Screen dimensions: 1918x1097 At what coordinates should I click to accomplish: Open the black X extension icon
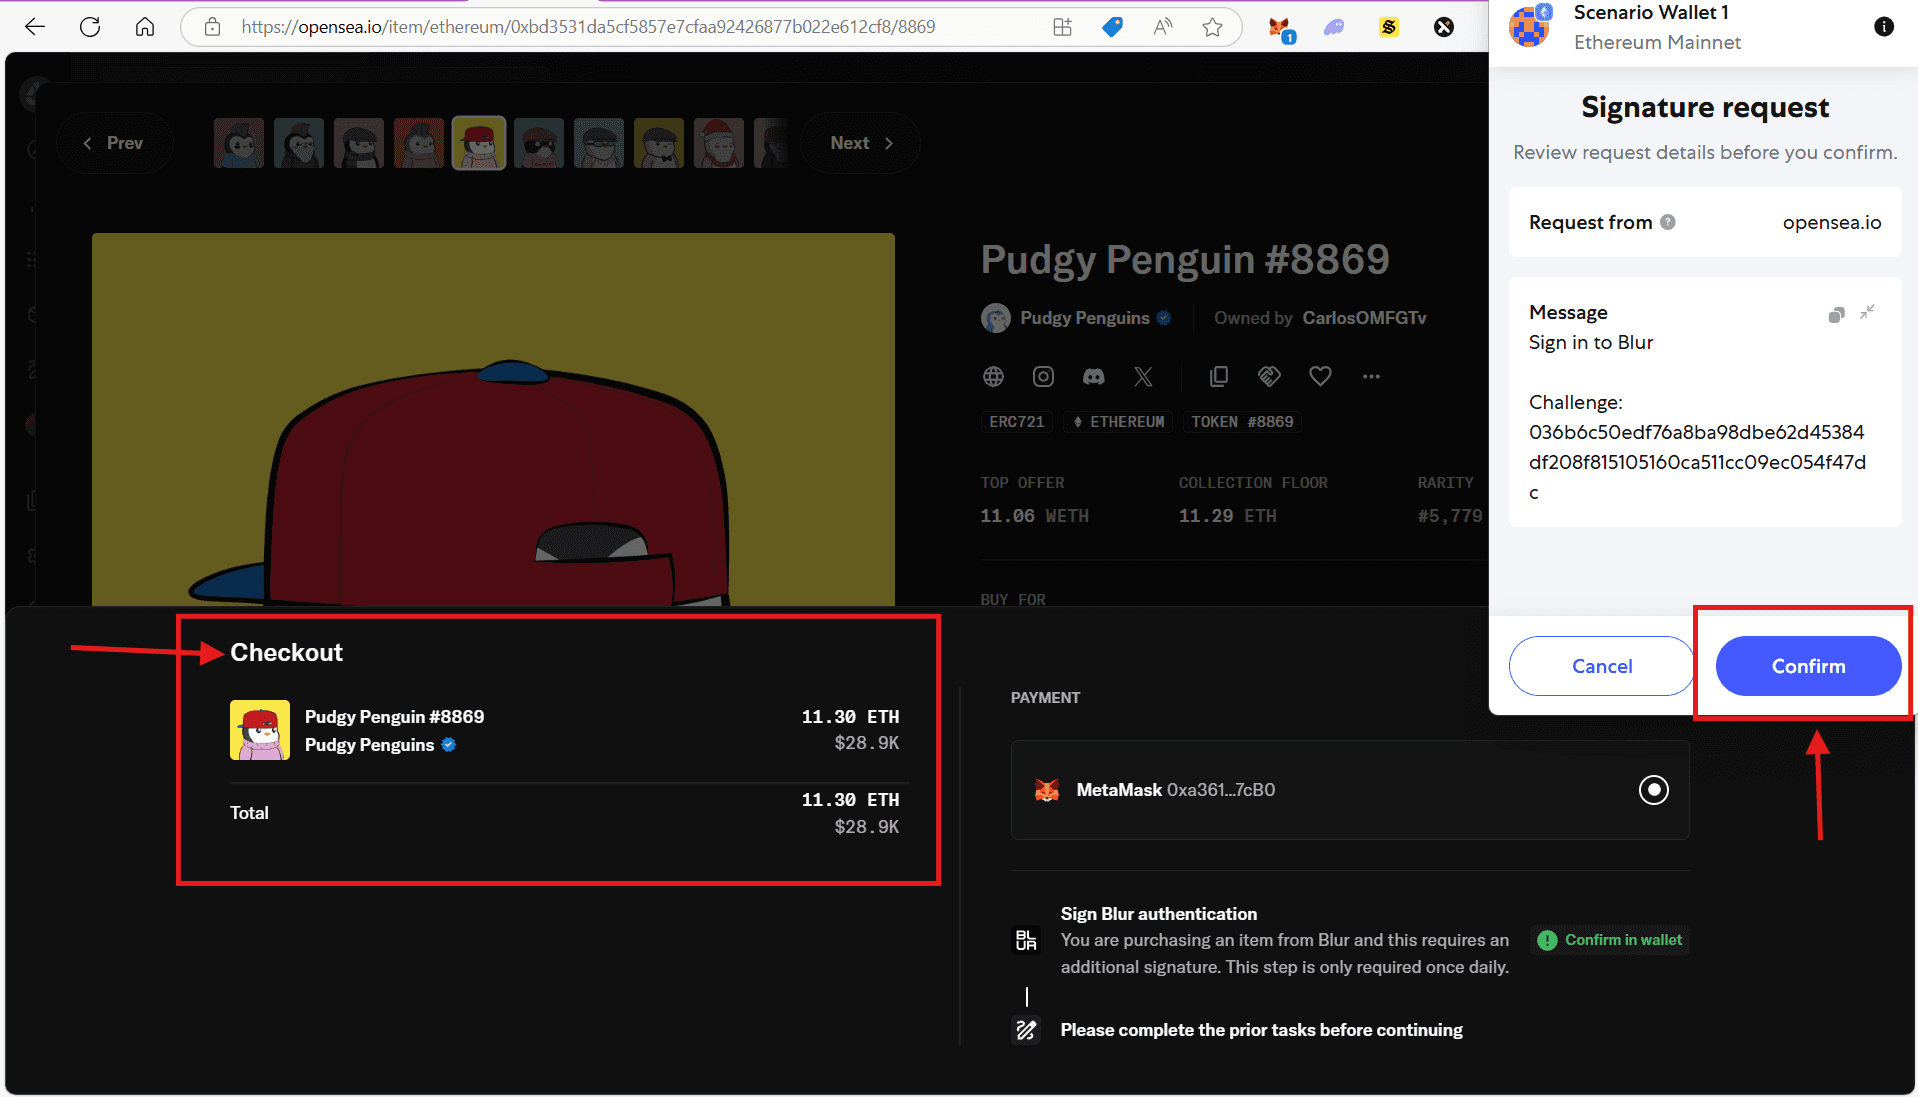1444,27
